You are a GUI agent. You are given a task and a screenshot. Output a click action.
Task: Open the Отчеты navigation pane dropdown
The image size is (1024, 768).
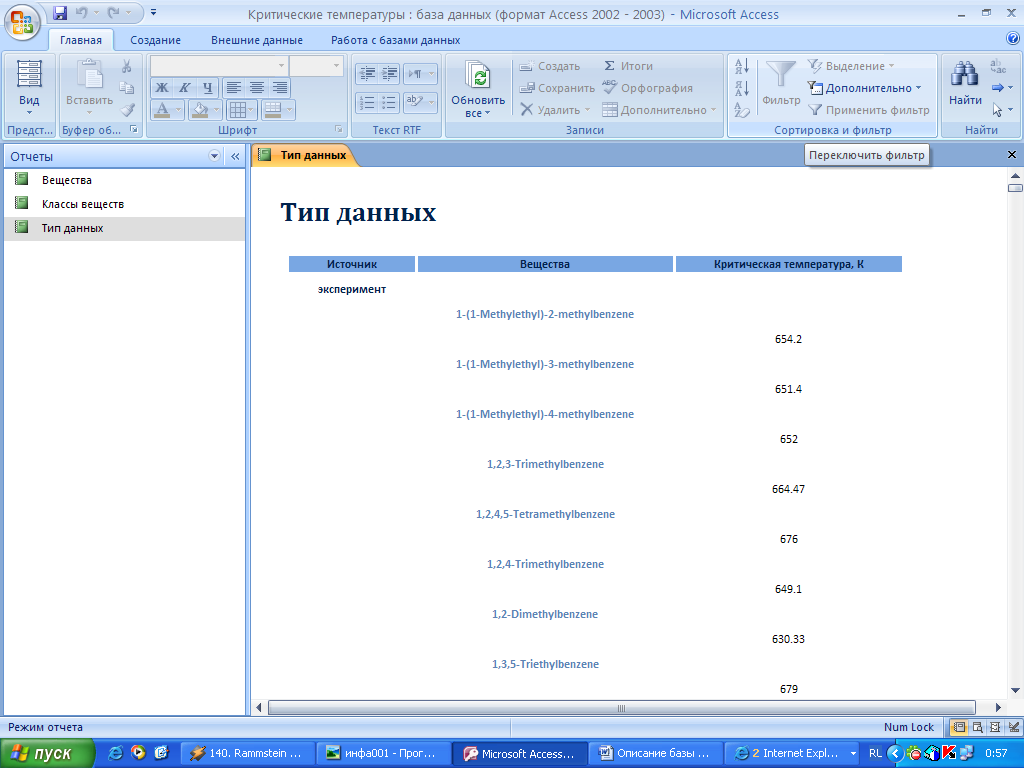point(214,156)
